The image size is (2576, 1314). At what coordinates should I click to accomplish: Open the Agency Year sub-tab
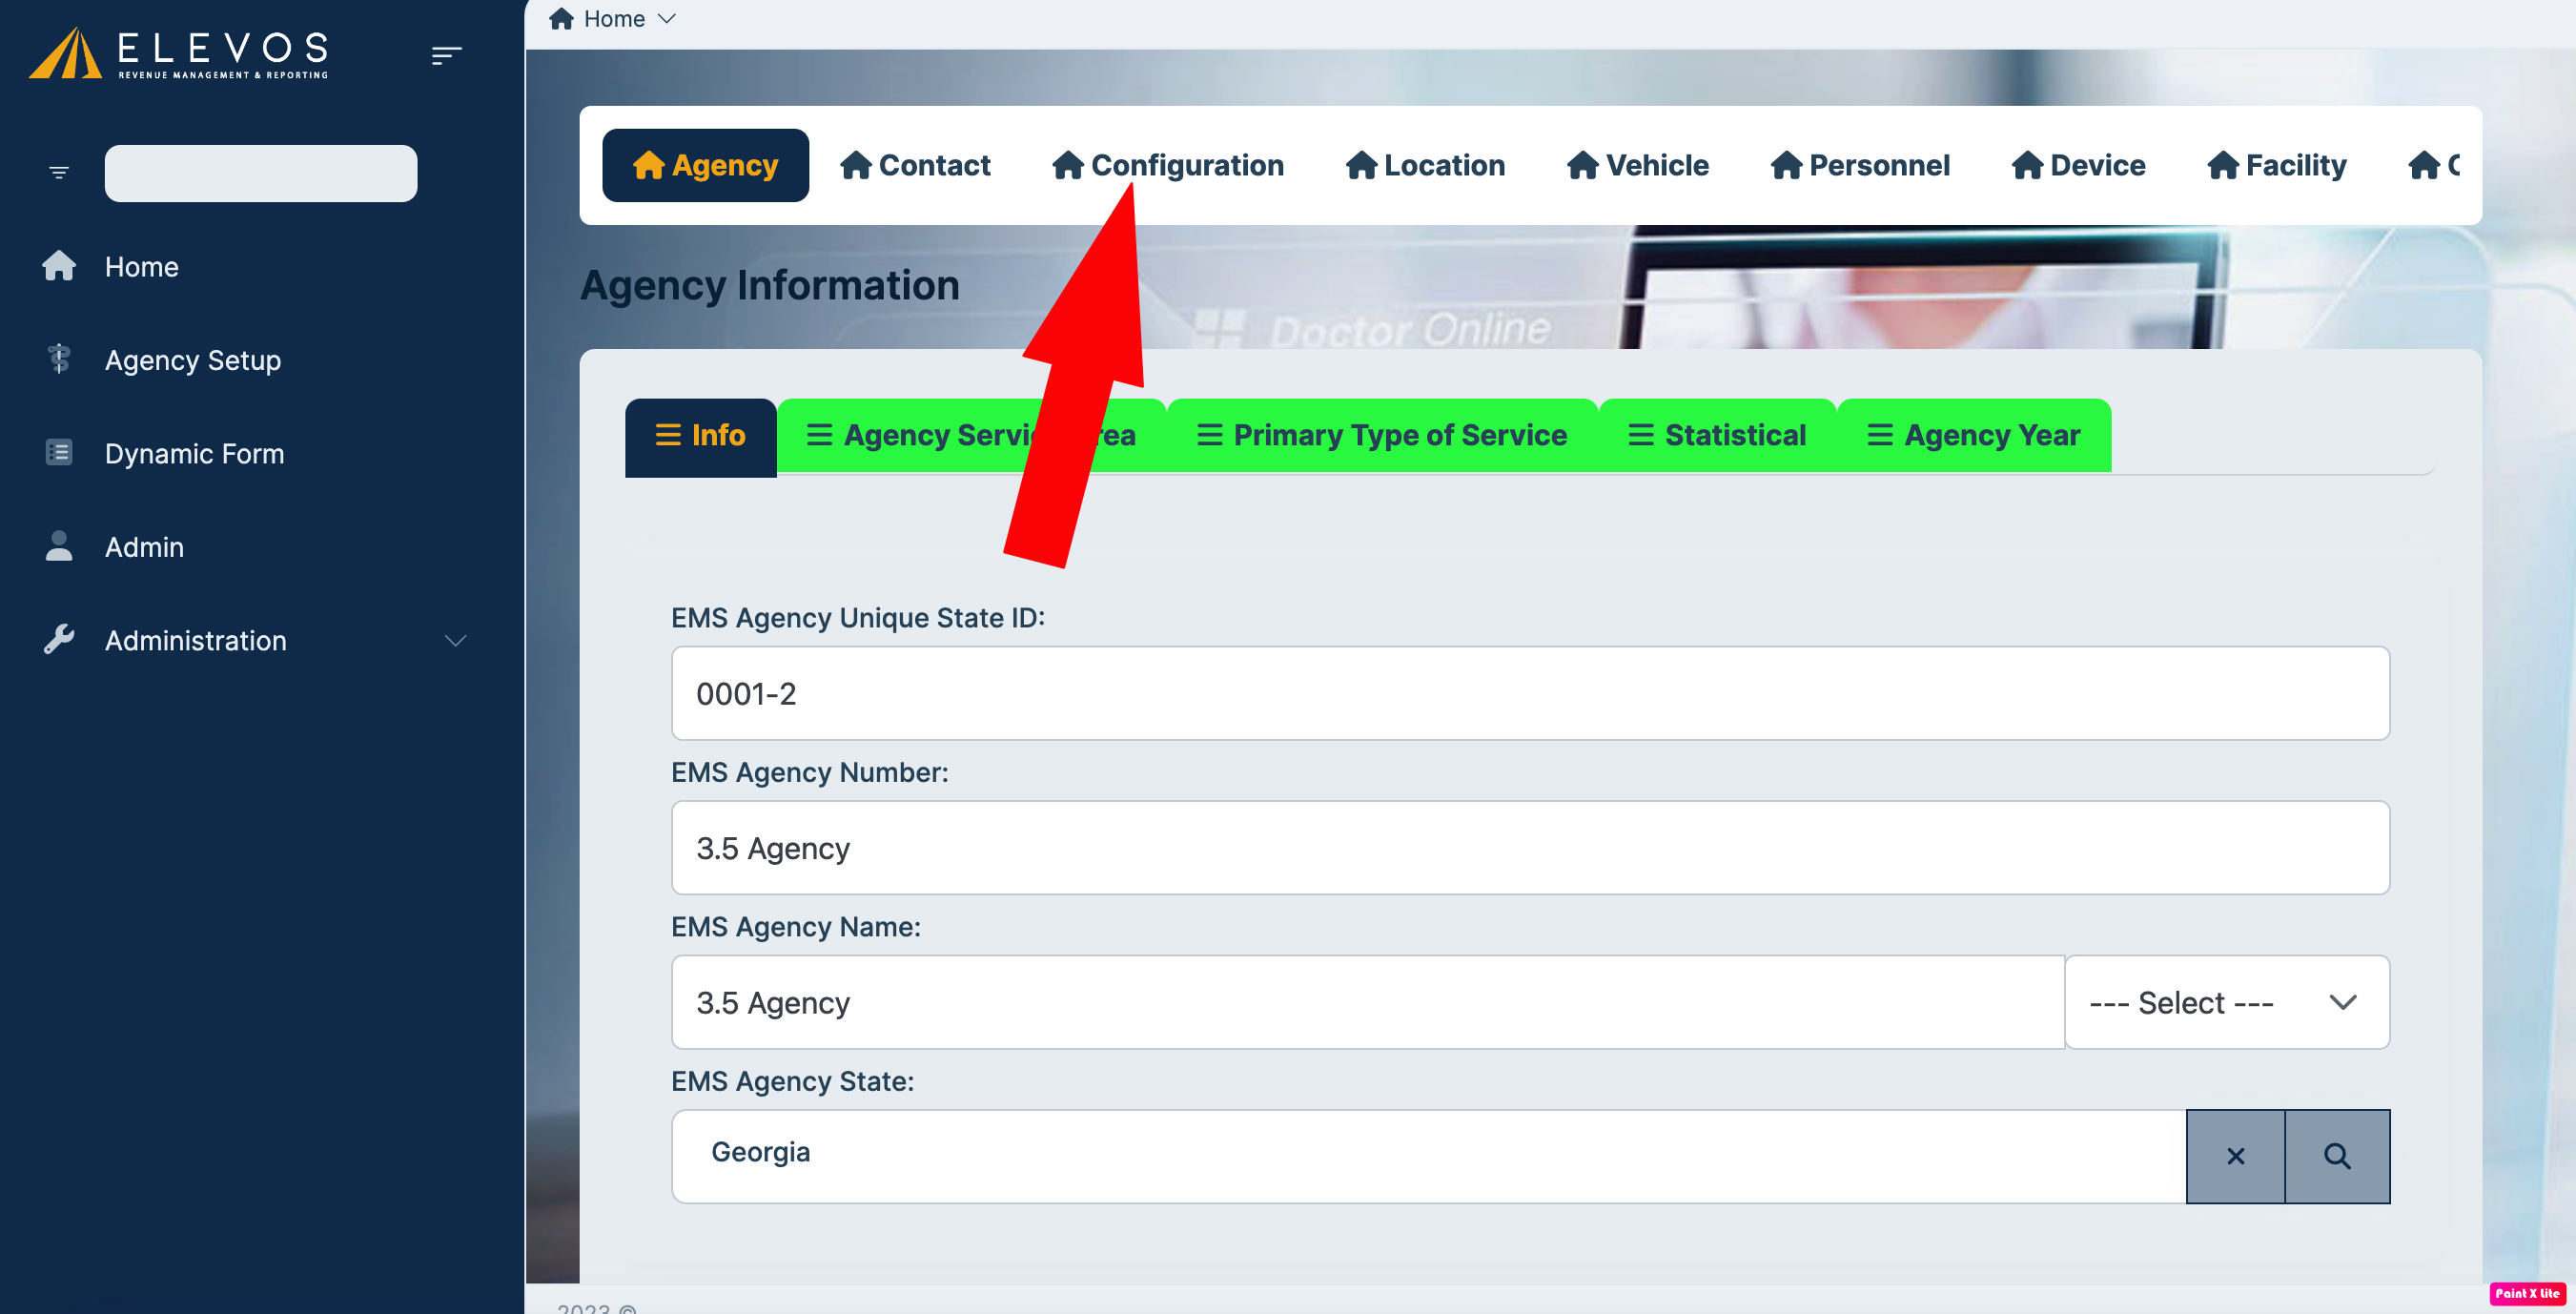click(1973, 435)
